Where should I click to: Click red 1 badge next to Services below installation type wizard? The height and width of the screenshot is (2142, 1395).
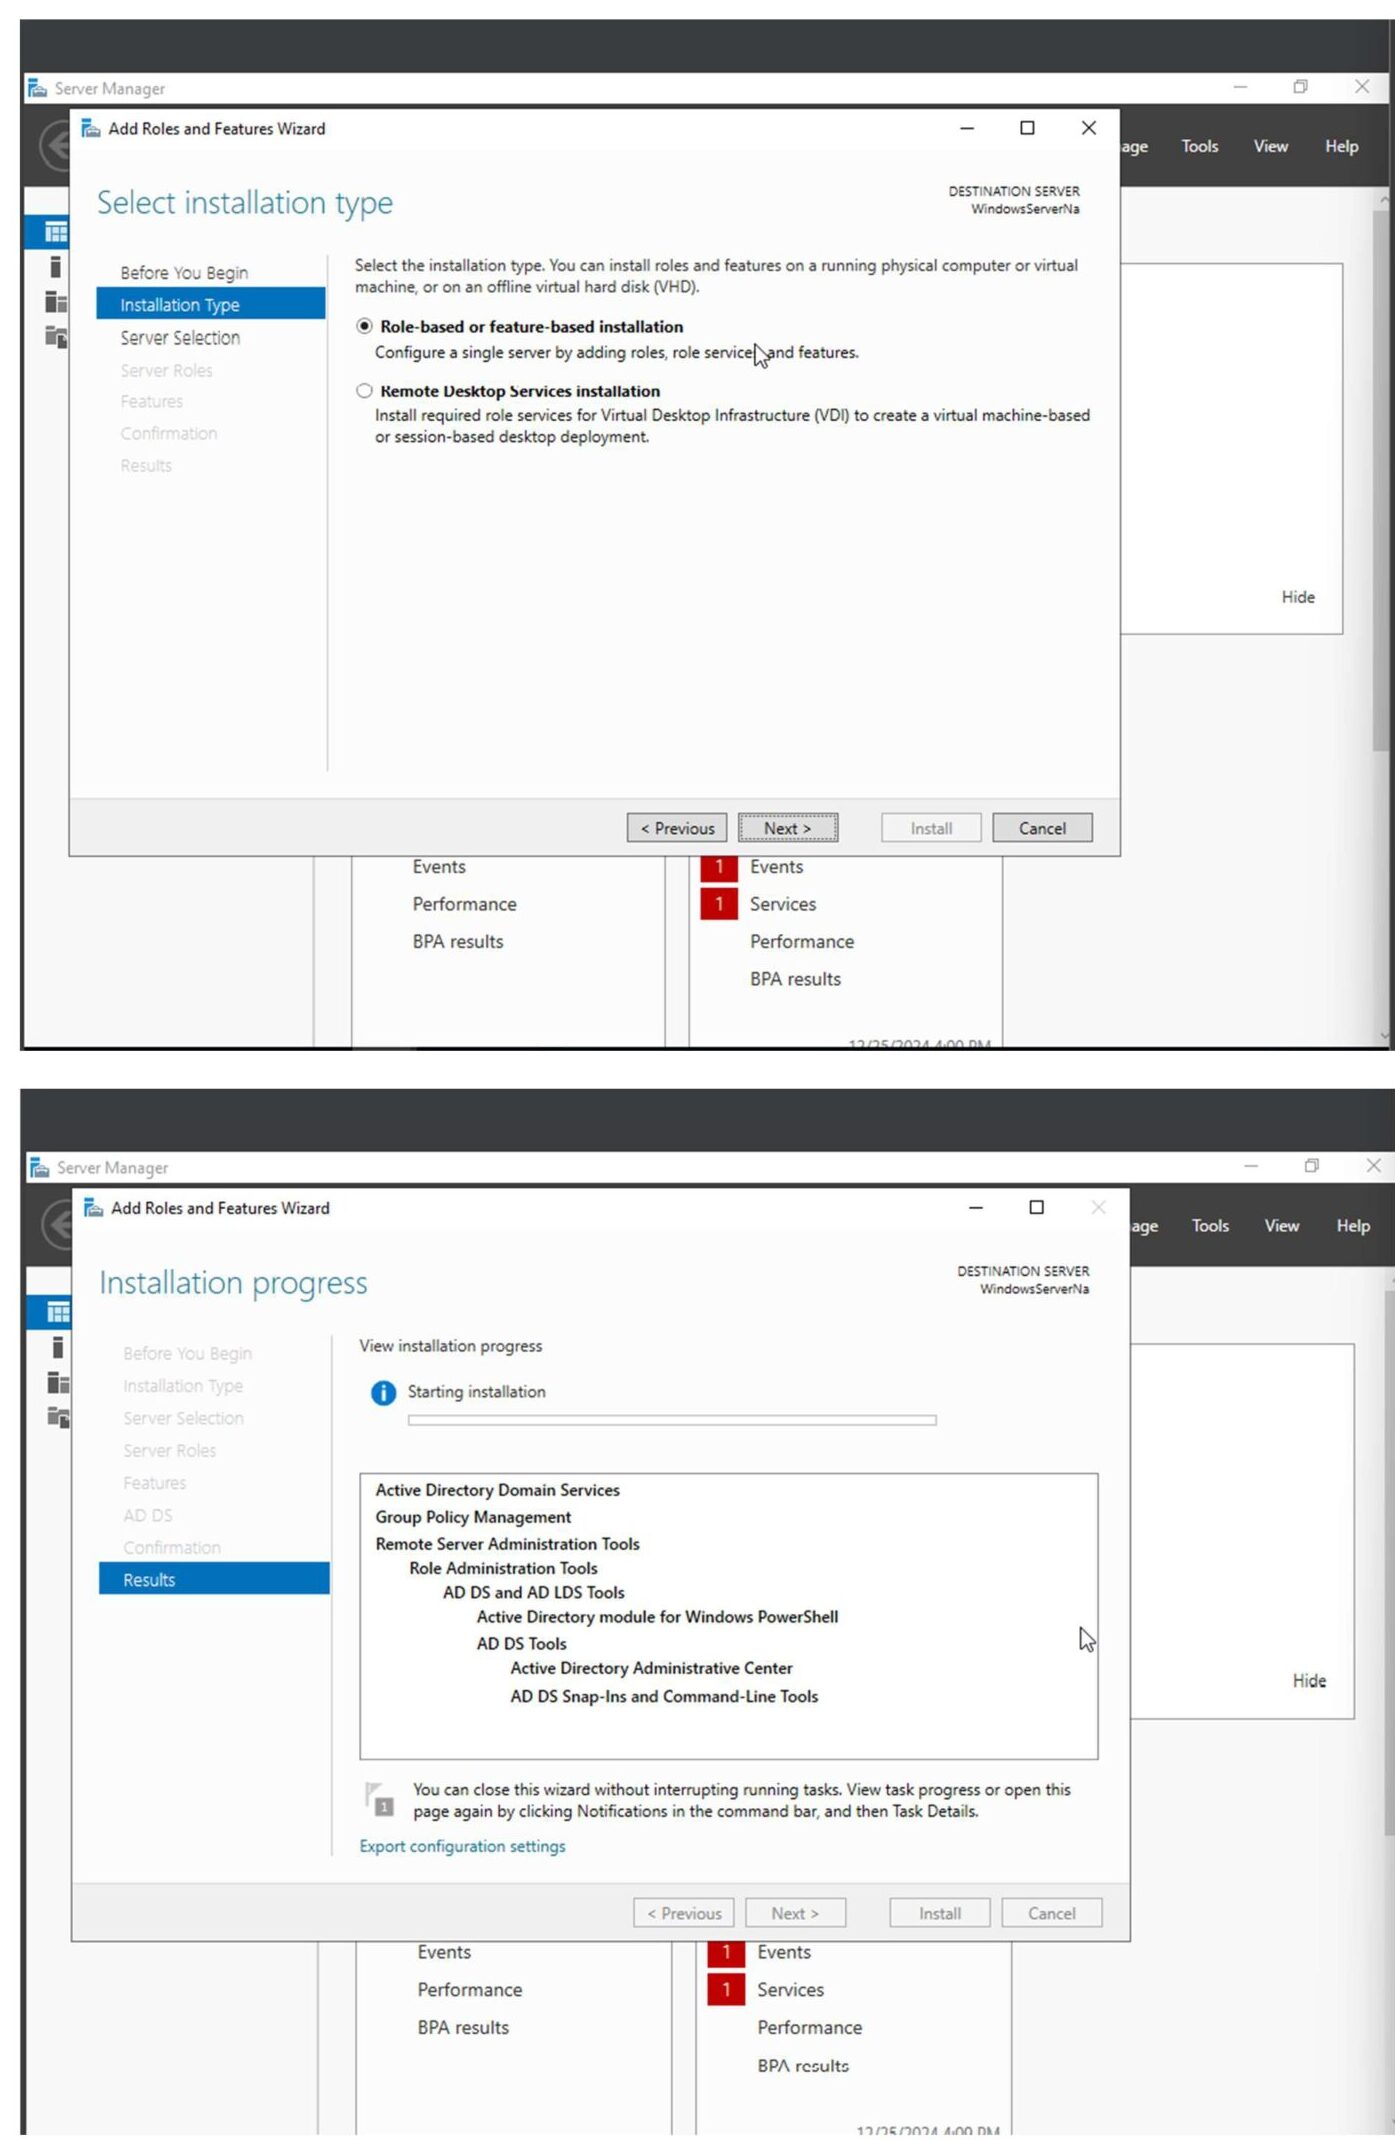[719, 904]
